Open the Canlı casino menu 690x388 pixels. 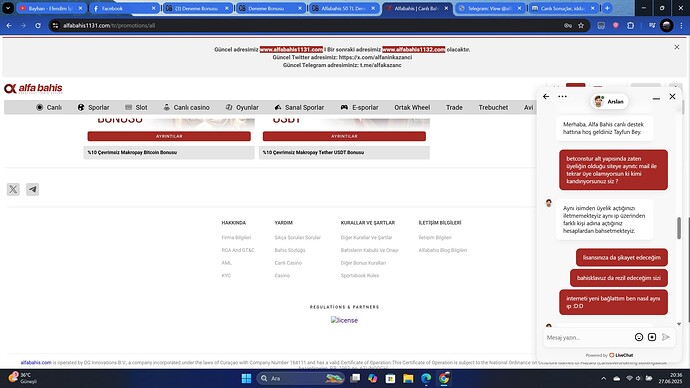[186, 107]
